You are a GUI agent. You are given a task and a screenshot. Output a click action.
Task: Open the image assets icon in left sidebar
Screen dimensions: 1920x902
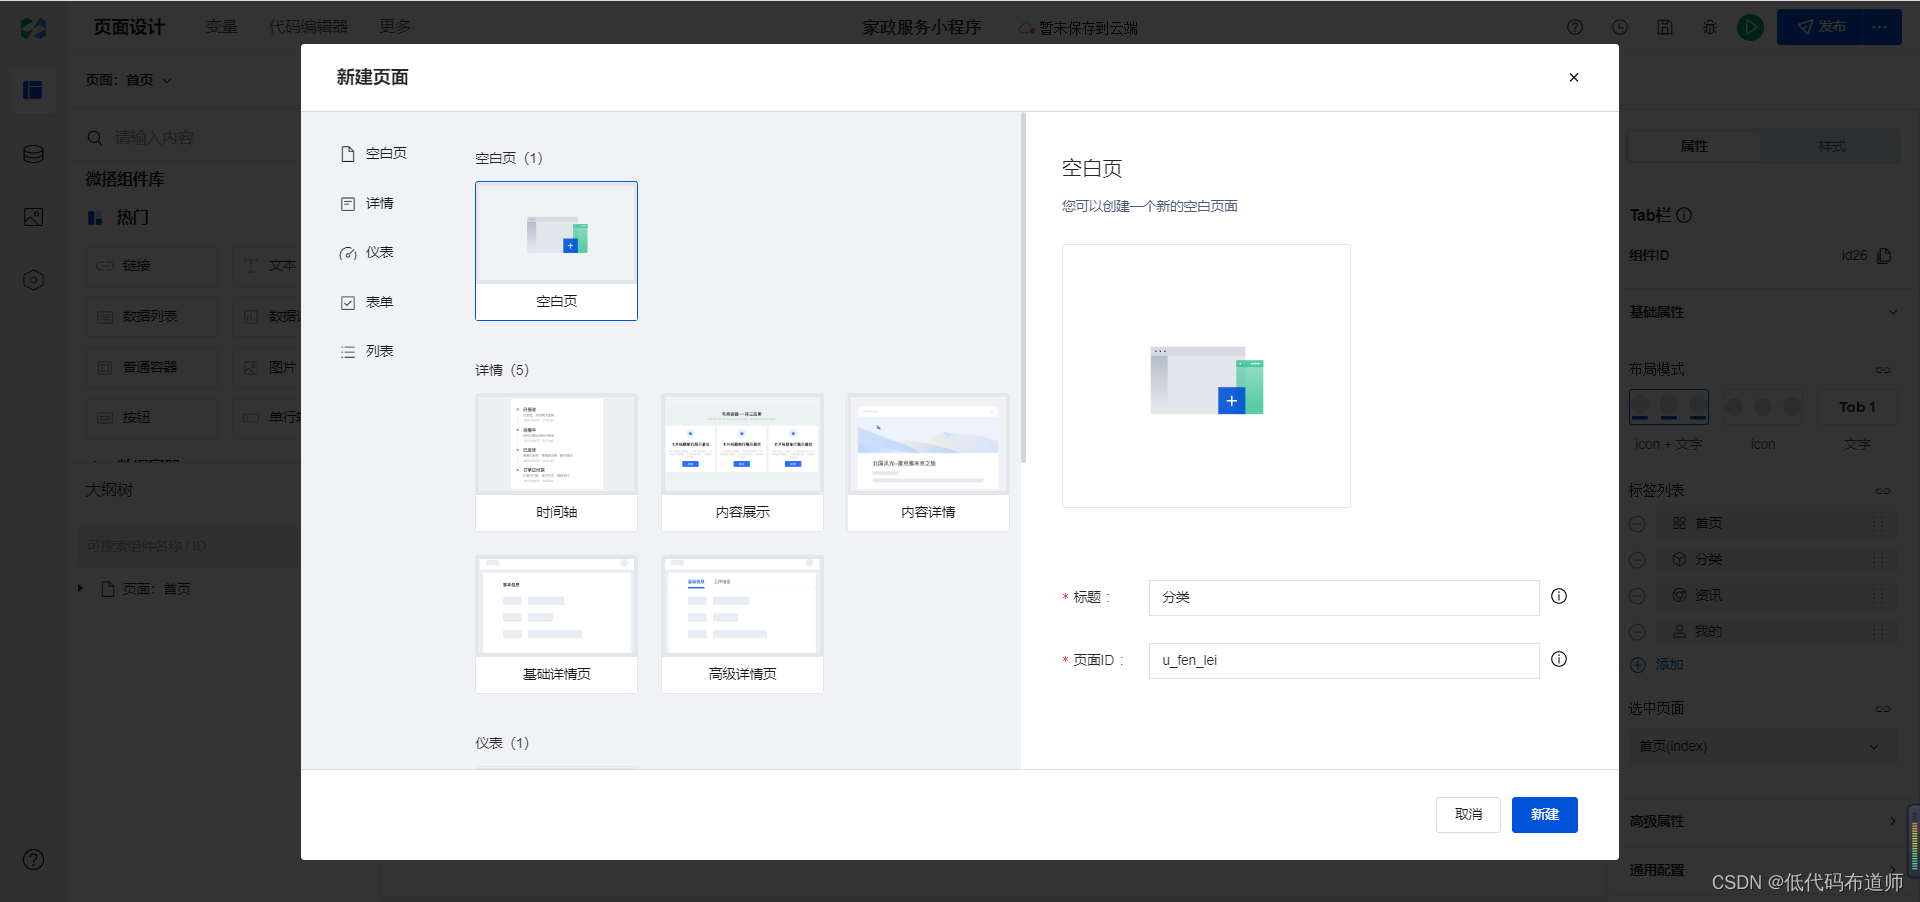click(x=33, y=217)
